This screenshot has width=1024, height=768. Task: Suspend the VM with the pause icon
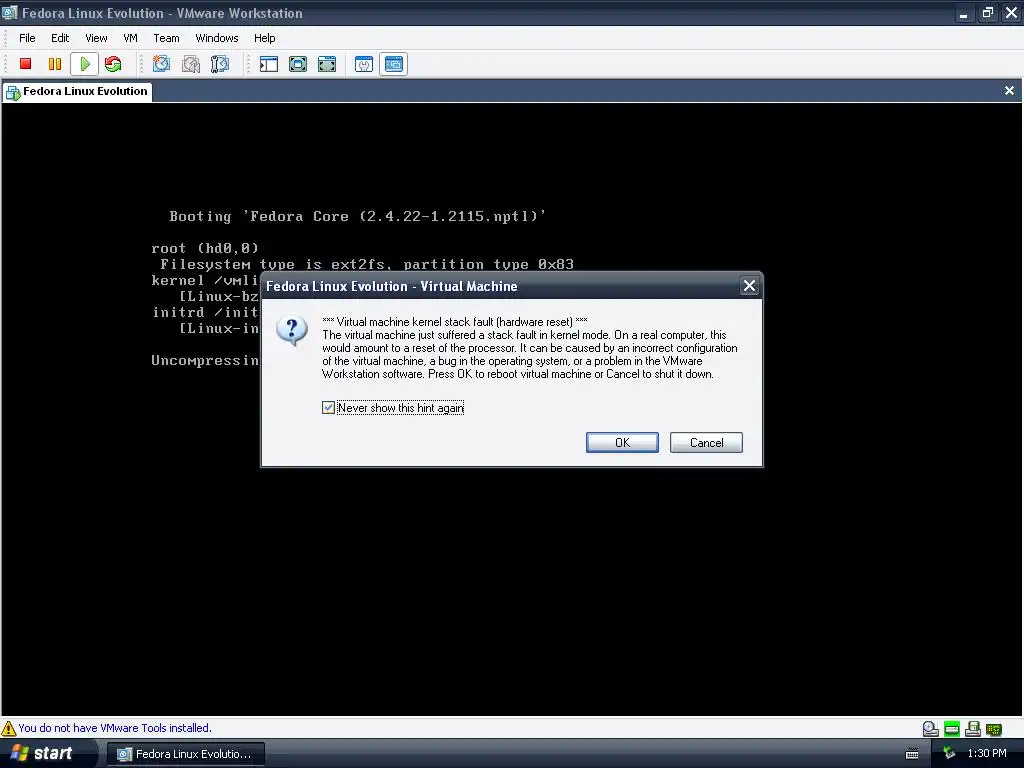(55, 64)
